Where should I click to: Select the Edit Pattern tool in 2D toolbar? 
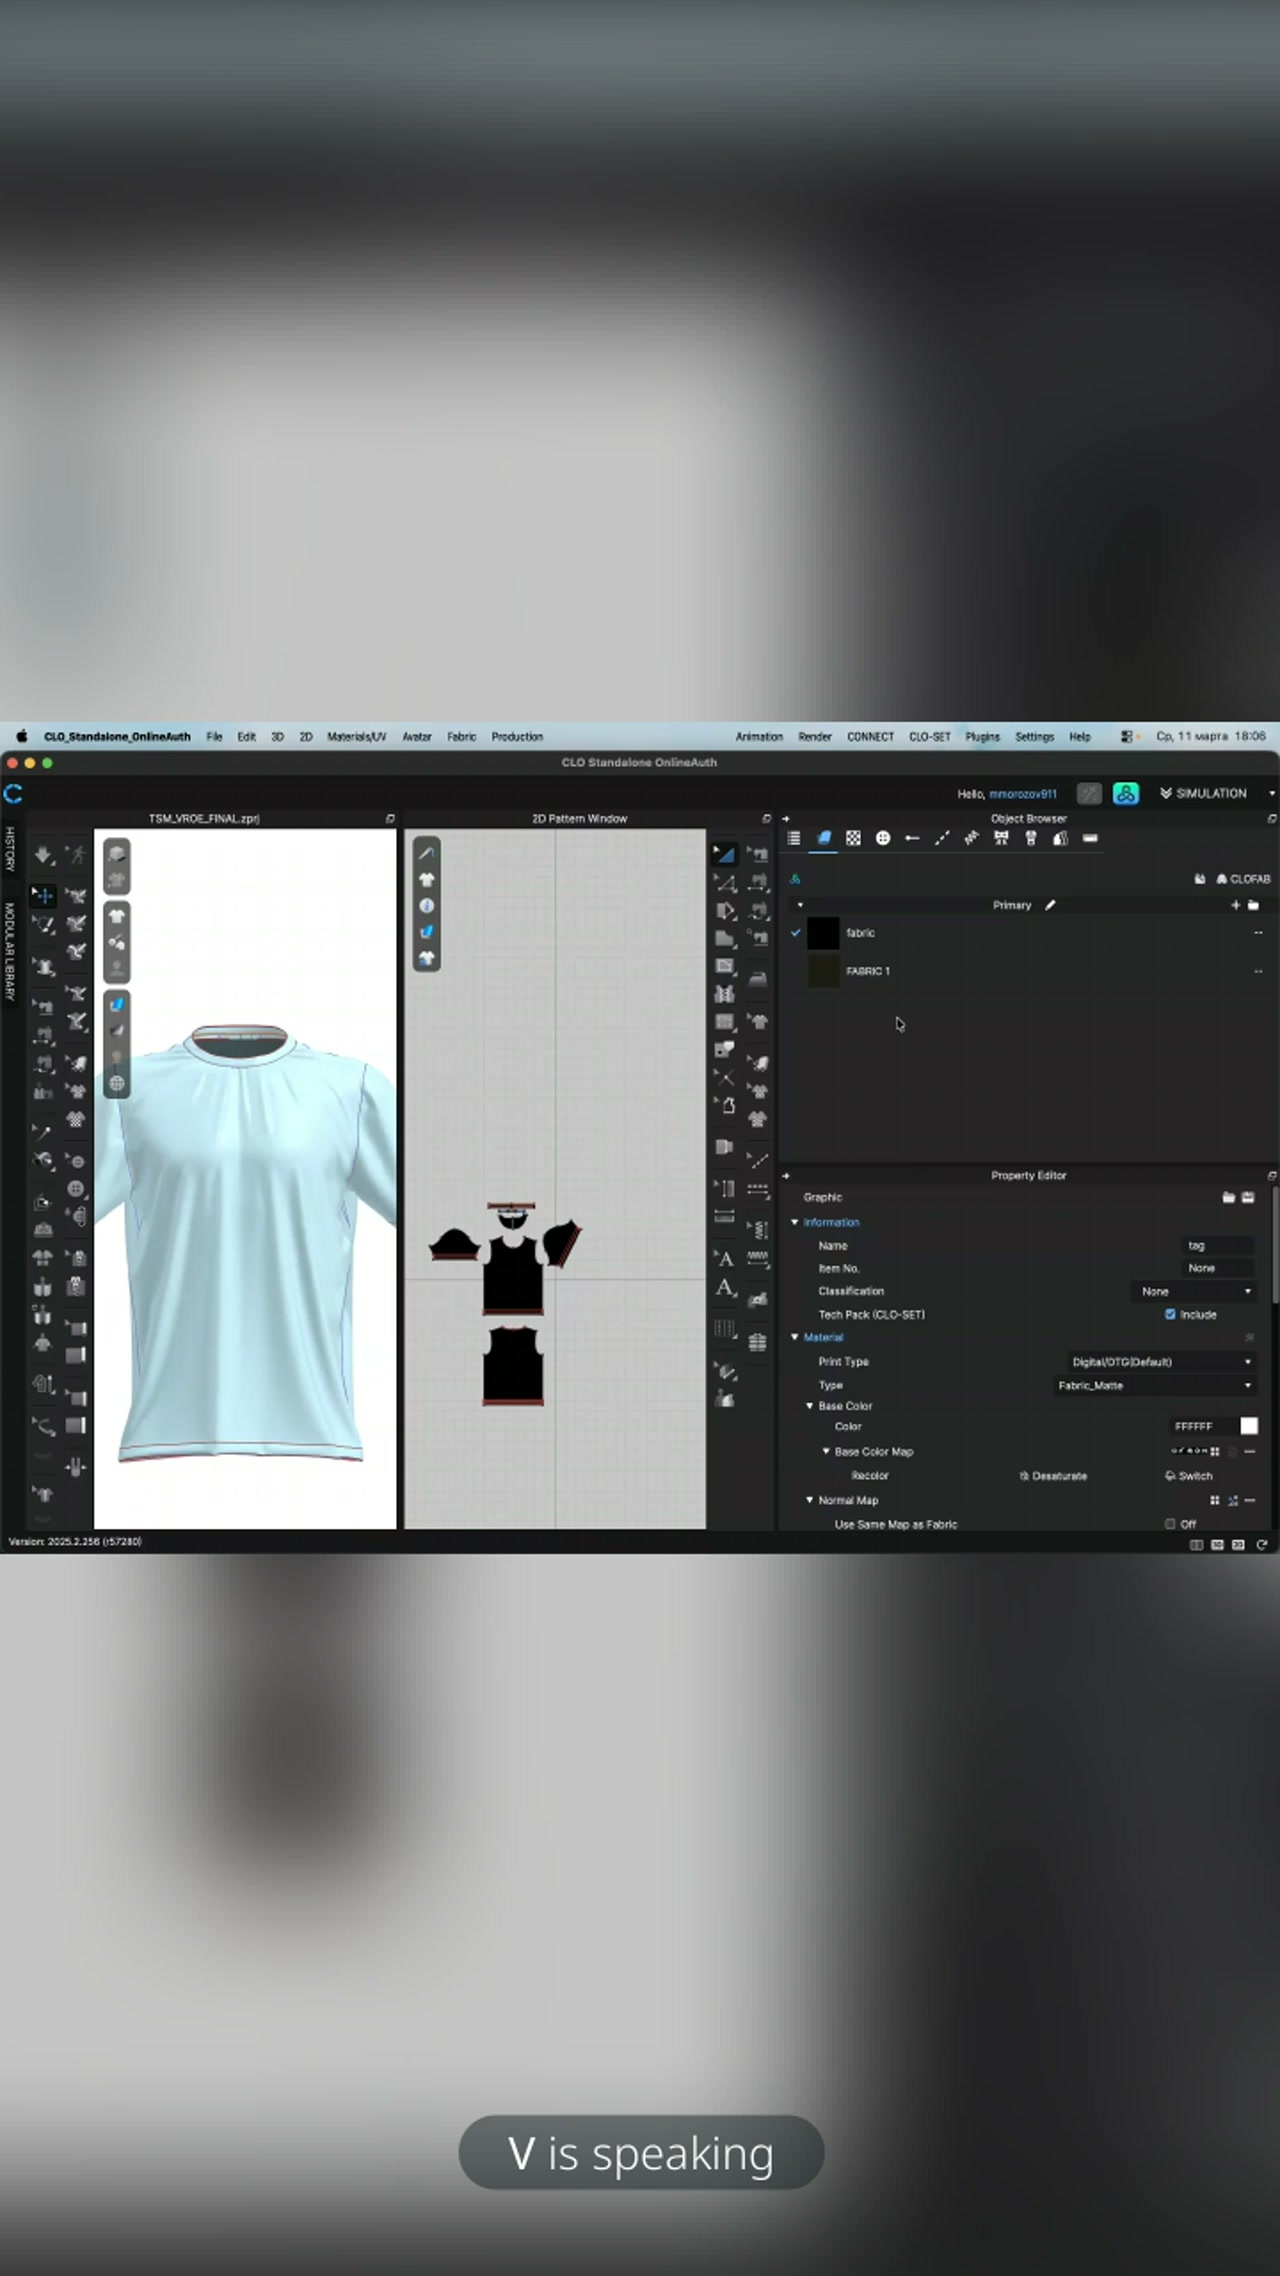[724, 854]
